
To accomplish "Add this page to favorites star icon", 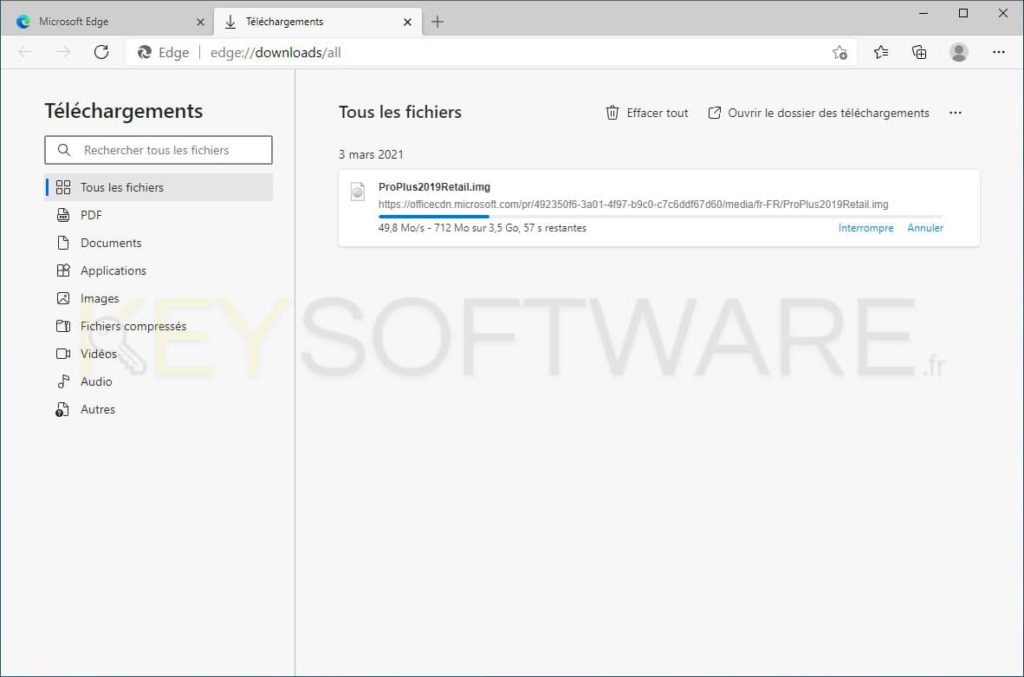I will [840, 53].
